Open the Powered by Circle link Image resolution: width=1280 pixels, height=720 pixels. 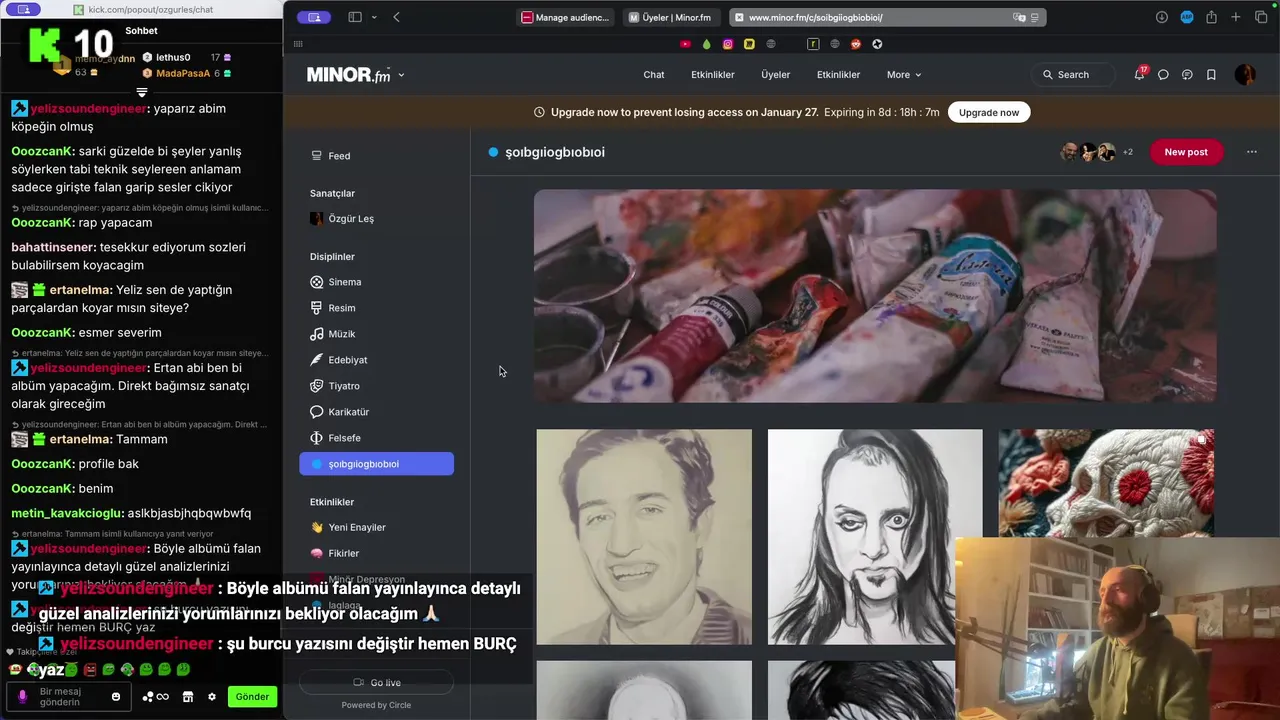376,705
